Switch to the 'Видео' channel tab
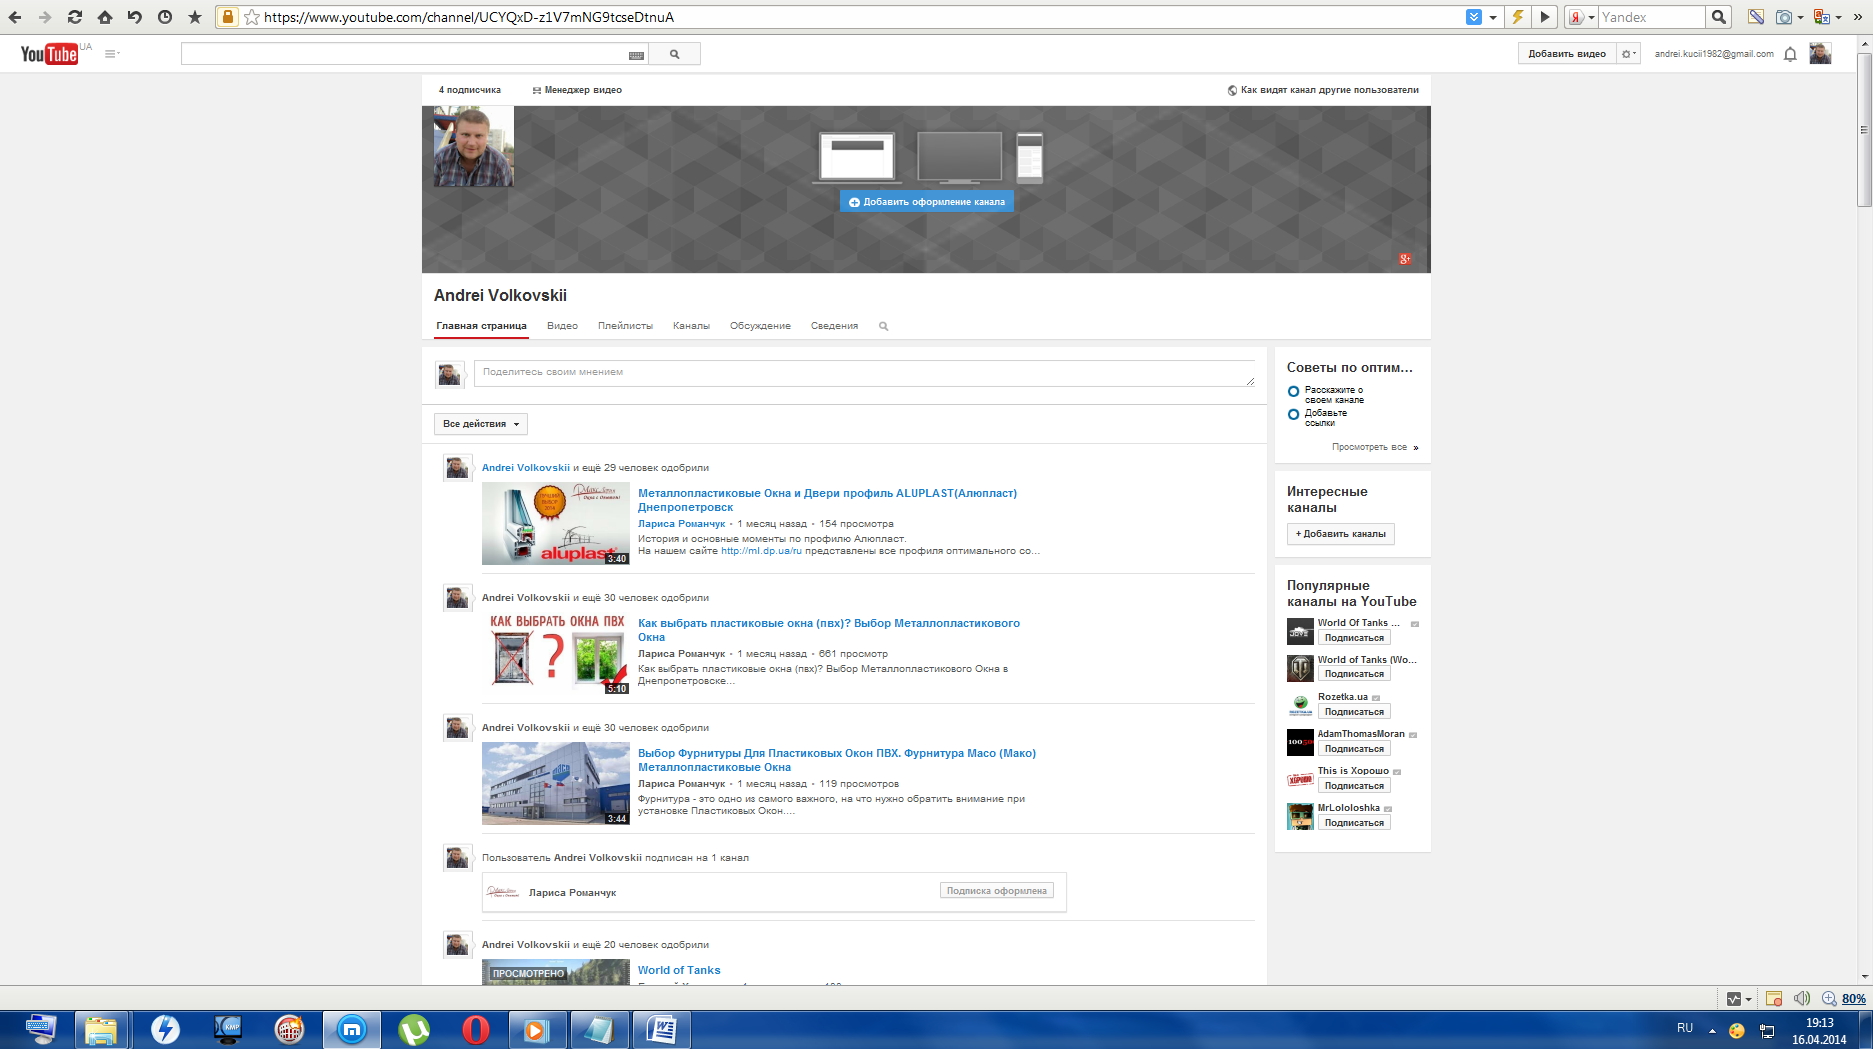 [x=562, y=326]
